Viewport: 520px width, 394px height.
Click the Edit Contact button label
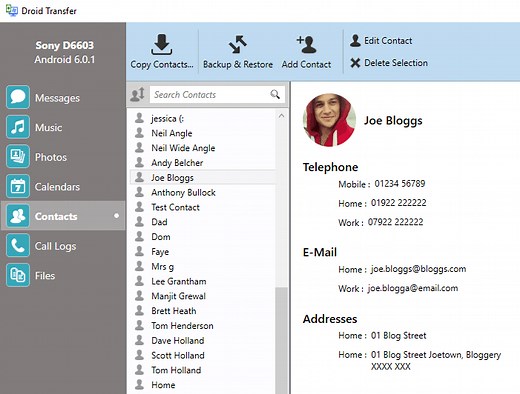388,41
